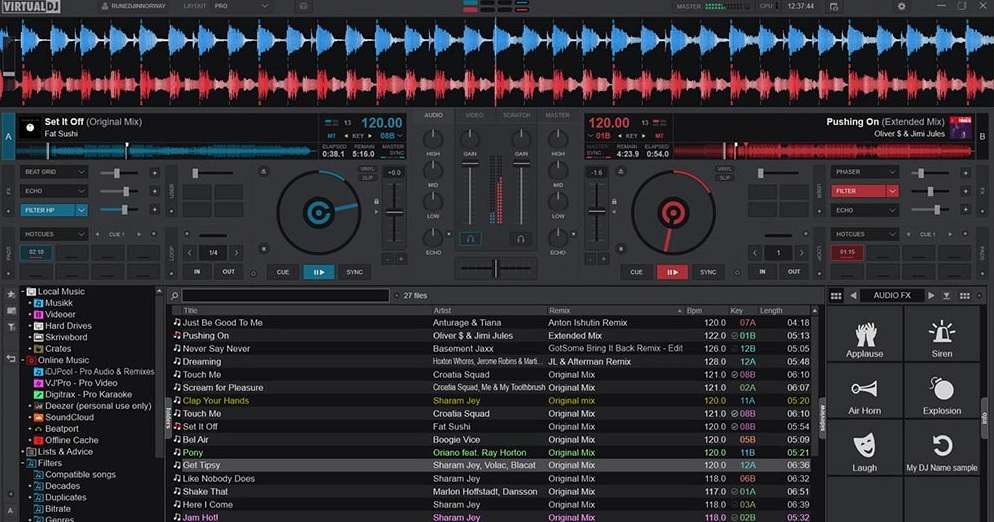994x522 pixels.
Task: Switch to the VIDEO mixer tab
Action: [474, 115]
